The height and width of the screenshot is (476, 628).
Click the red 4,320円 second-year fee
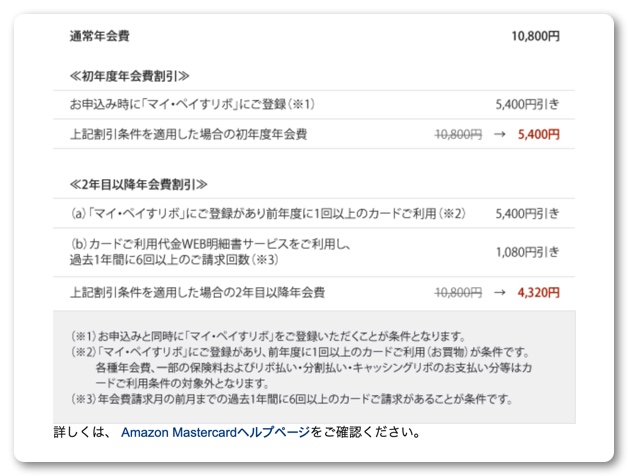(x=539, y=293)
